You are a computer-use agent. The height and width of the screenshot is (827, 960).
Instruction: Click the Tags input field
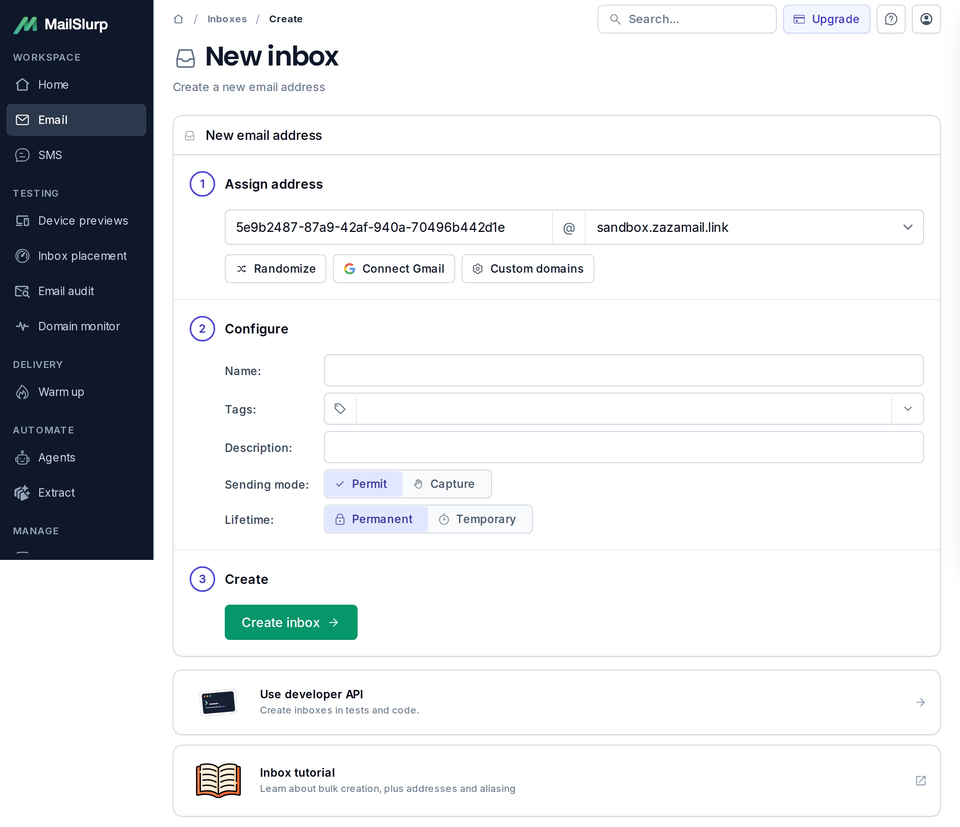point(623,408)
